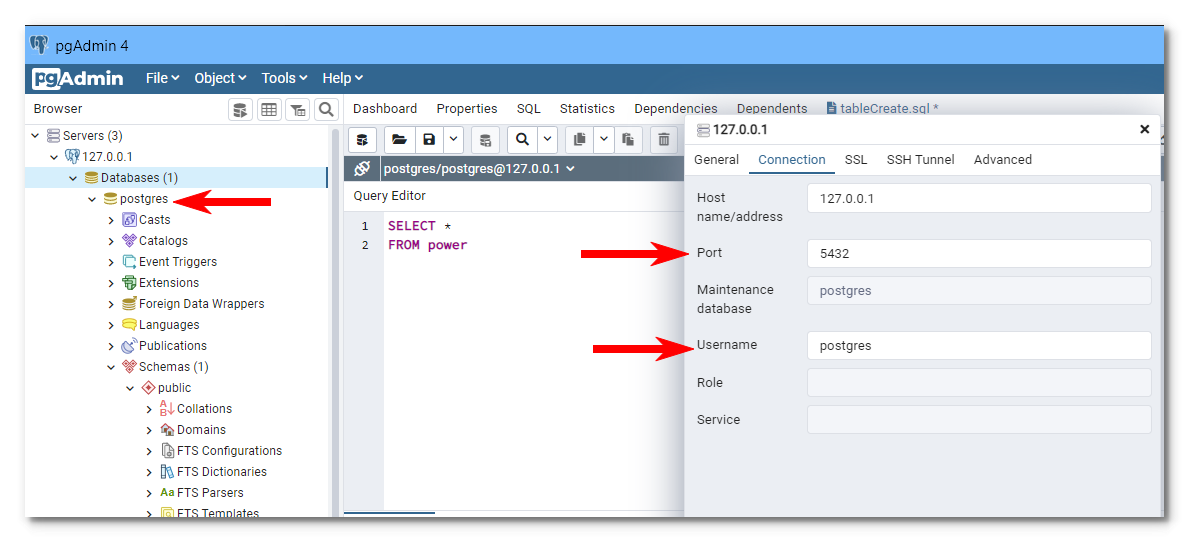
Task: Open the Help menu
Action: pos(343,78)
